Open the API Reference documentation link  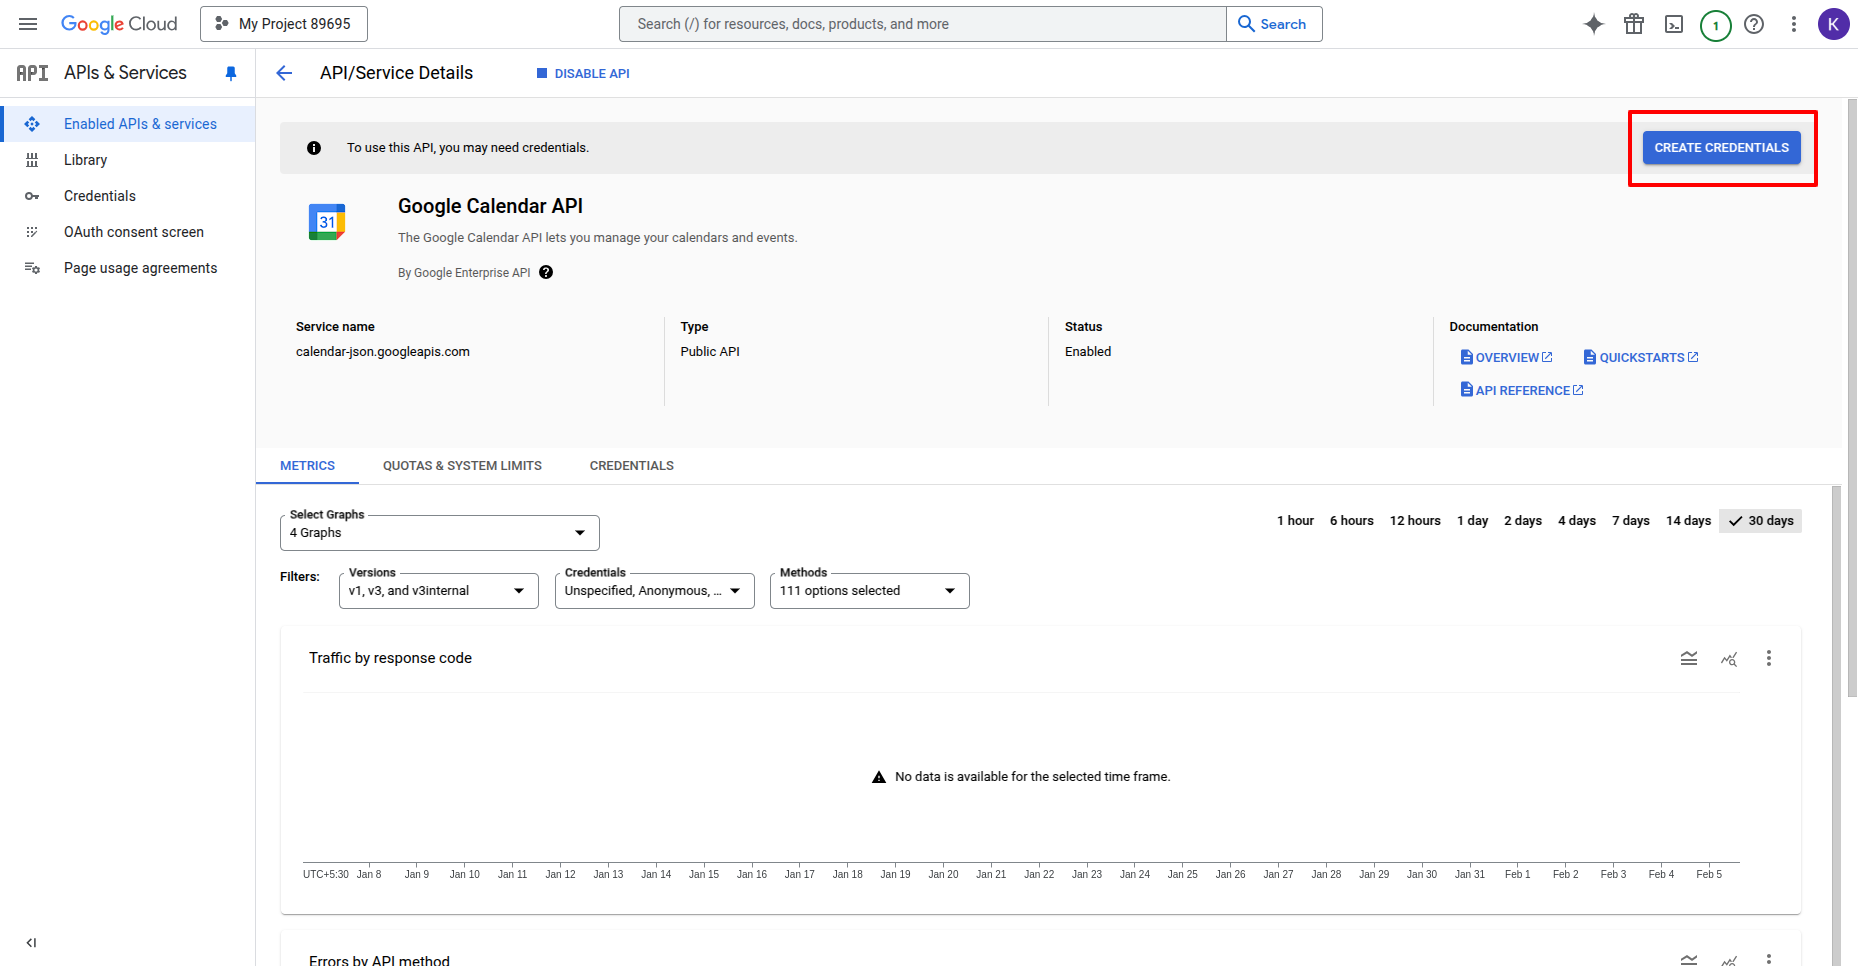pos(1522,390)
